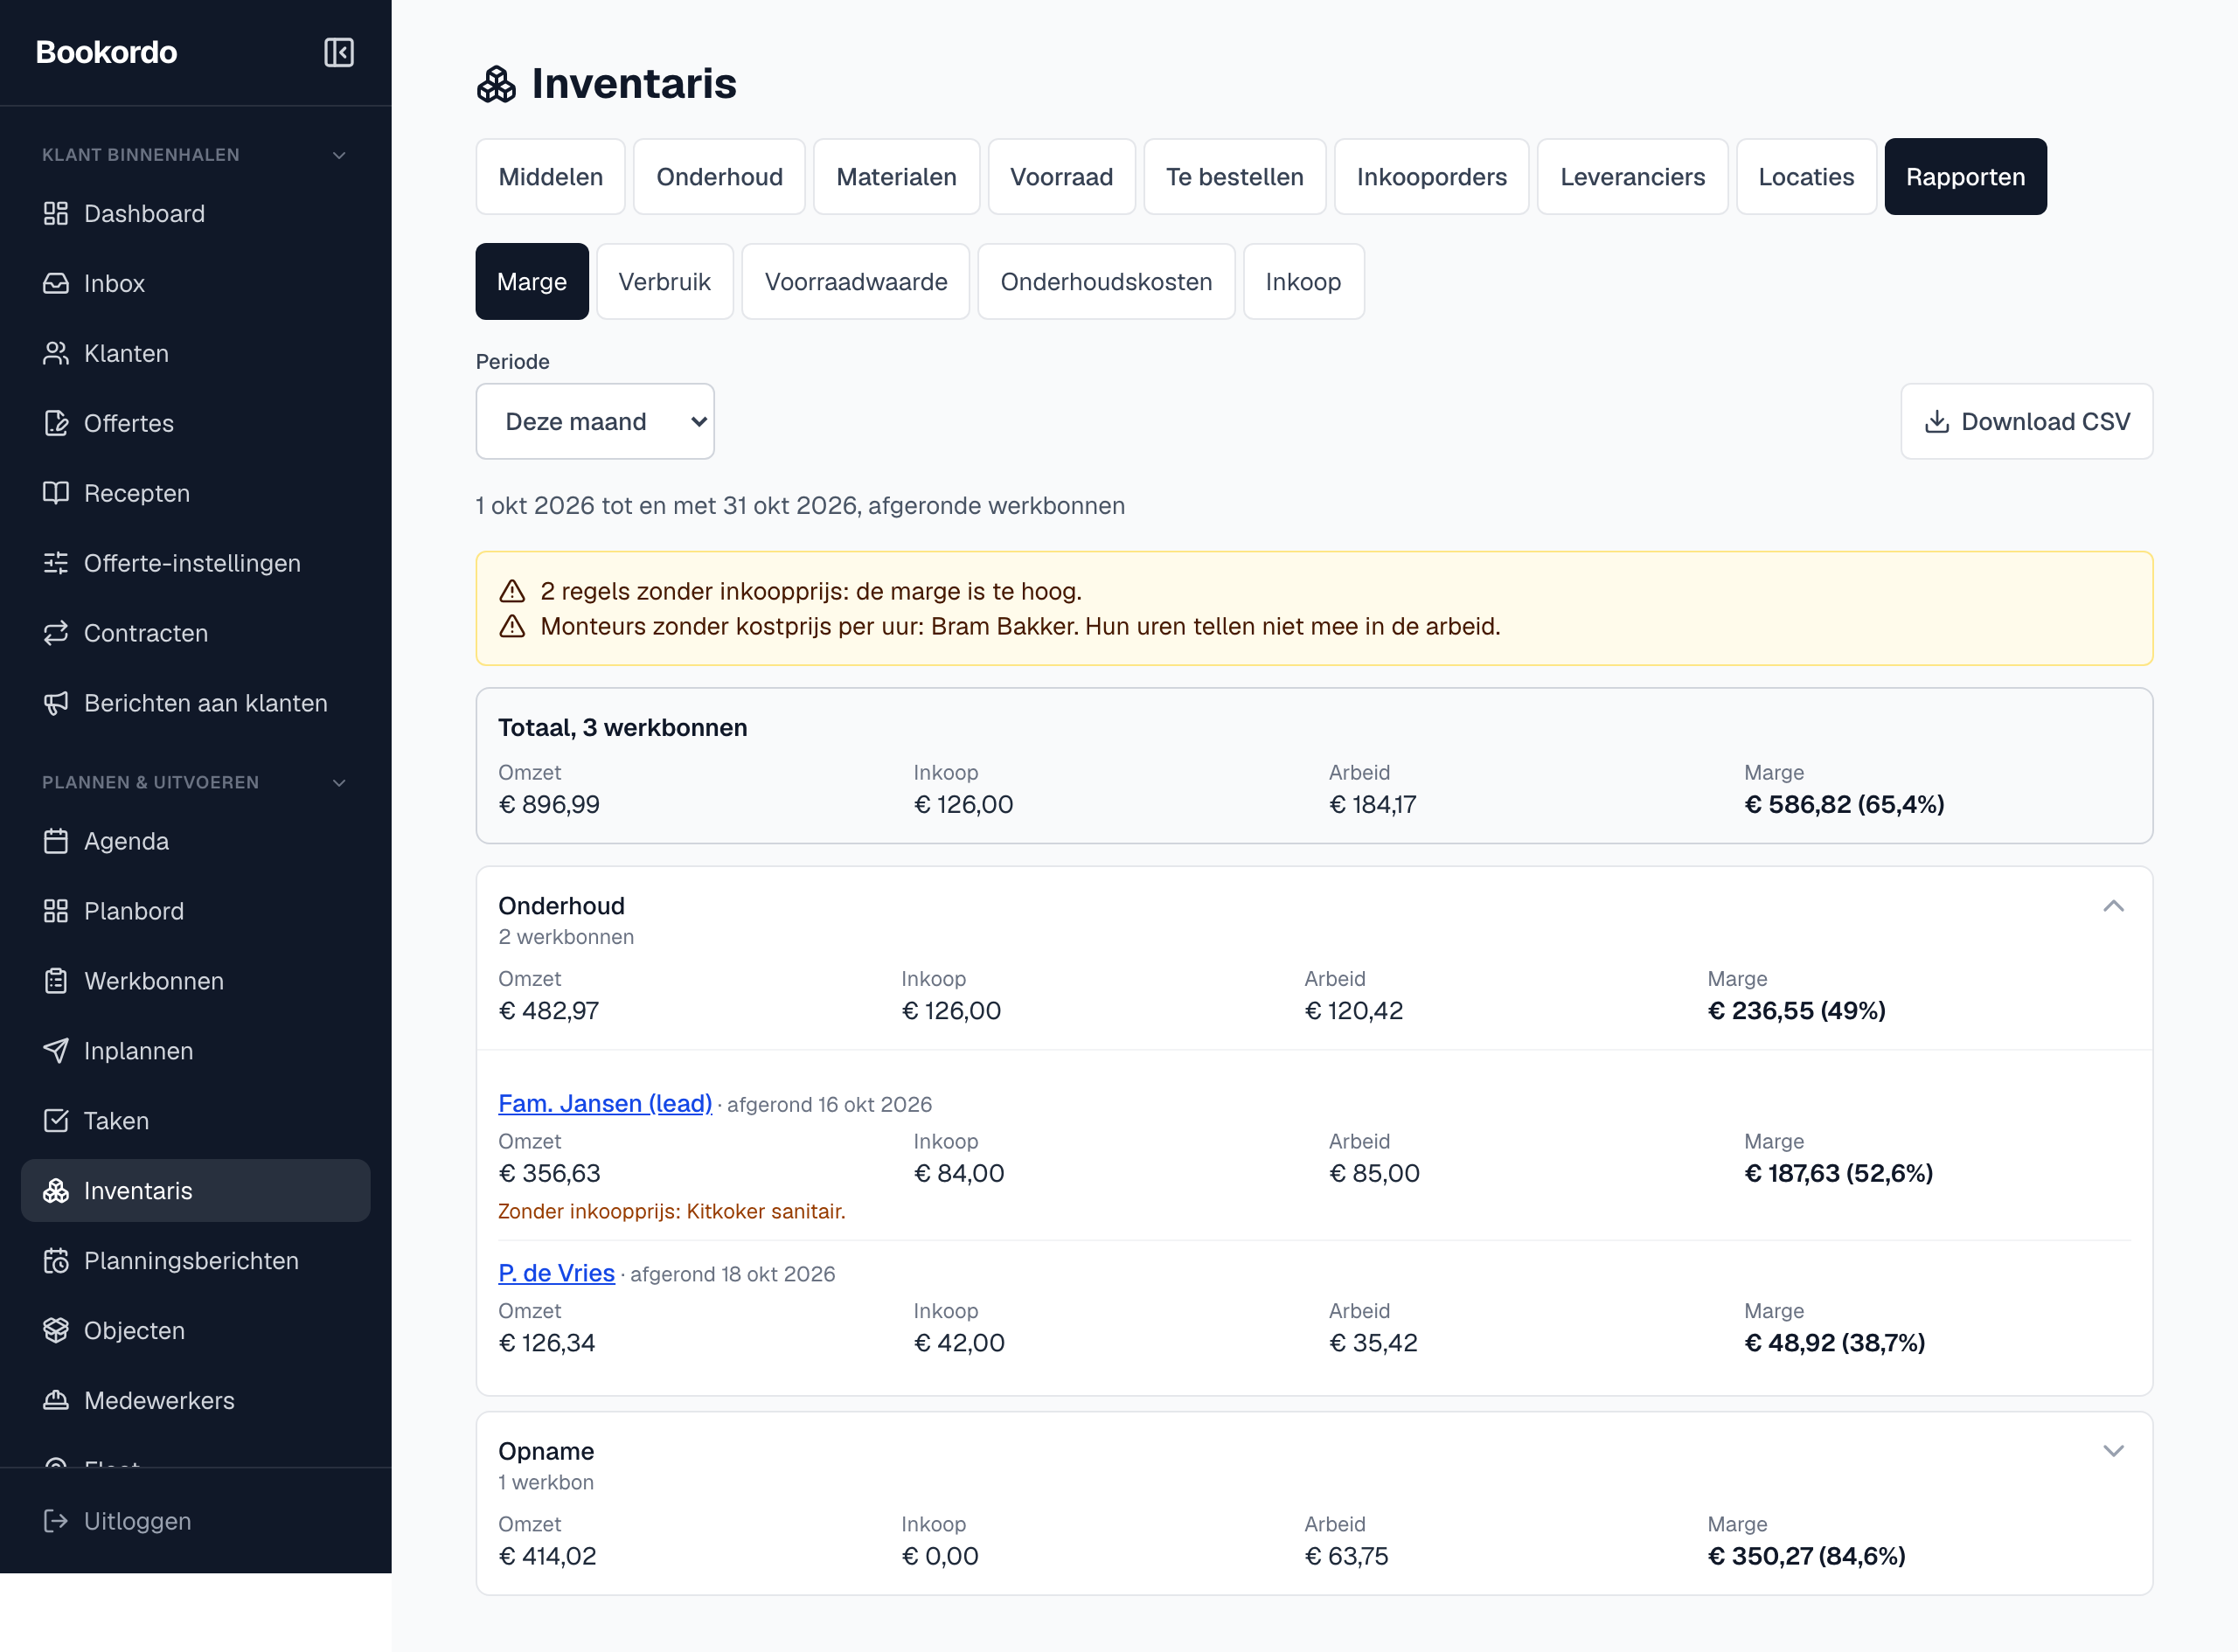Open Objecten via its boxes icon
2238x1652 pixels.
(x=56, y=1331)
